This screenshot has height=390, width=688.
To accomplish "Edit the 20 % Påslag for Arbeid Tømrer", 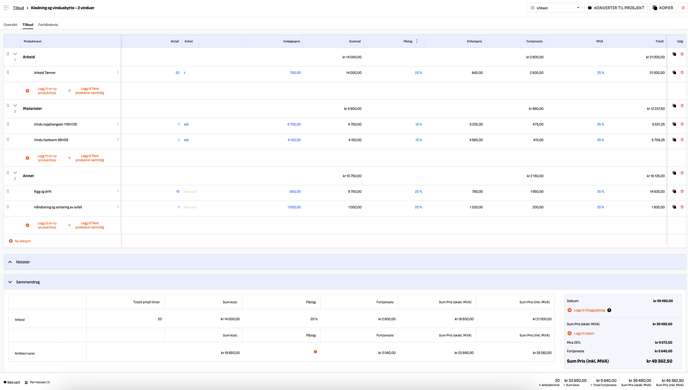I will click(x=418, y=72).
